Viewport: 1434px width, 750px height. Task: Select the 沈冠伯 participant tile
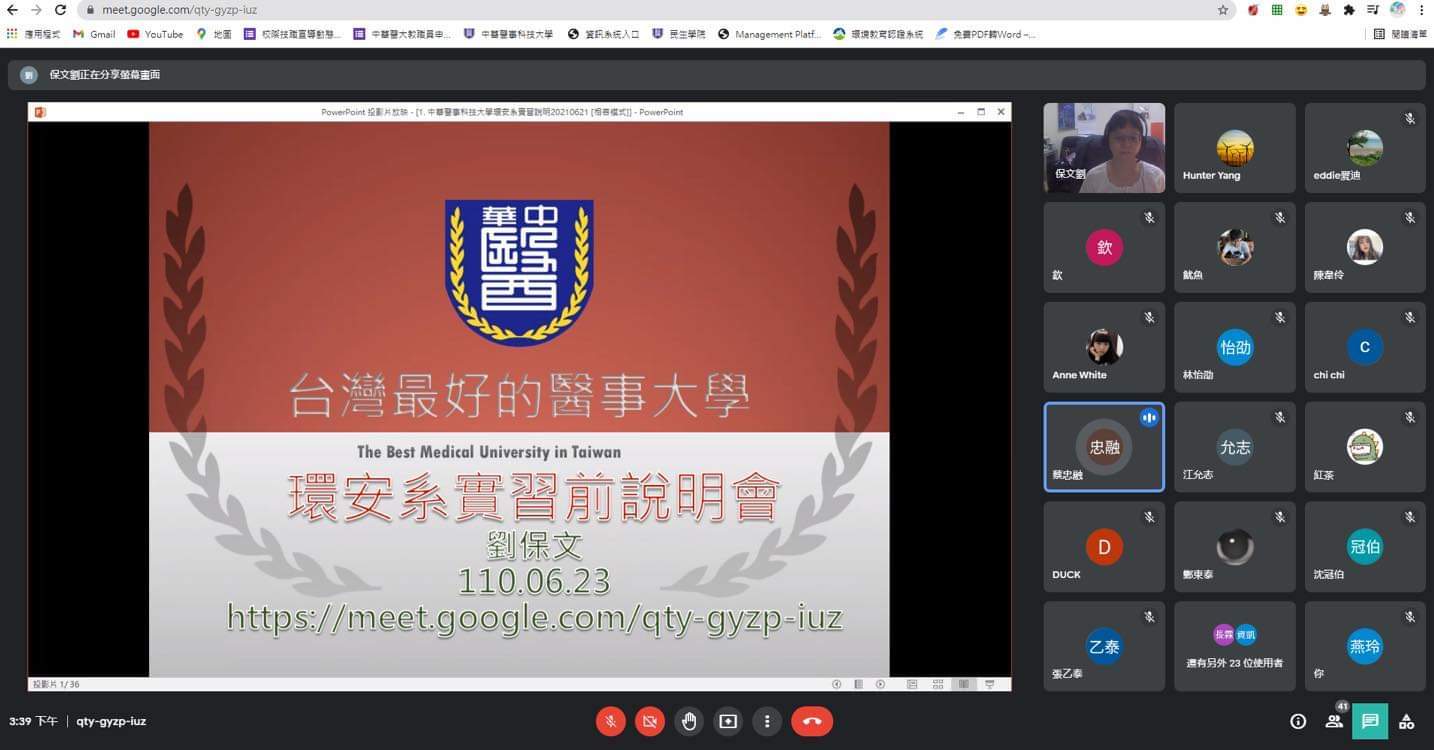[1365, 547]
